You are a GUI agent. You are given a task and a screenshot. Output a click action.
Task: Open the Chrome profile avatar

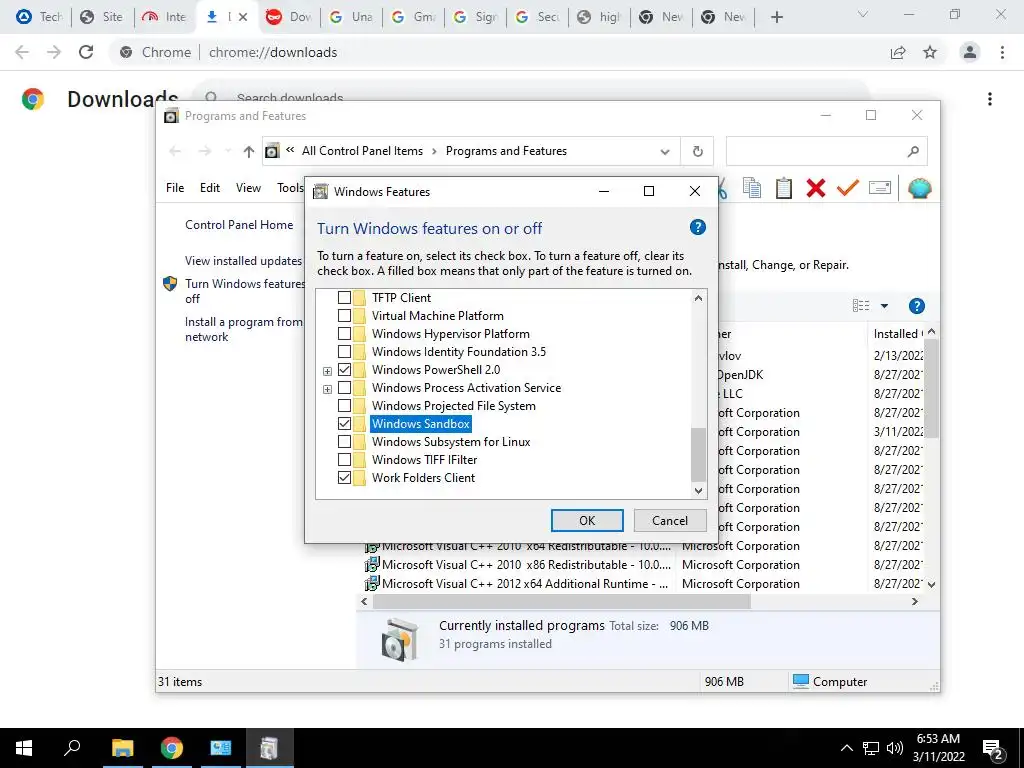[970, 52]
